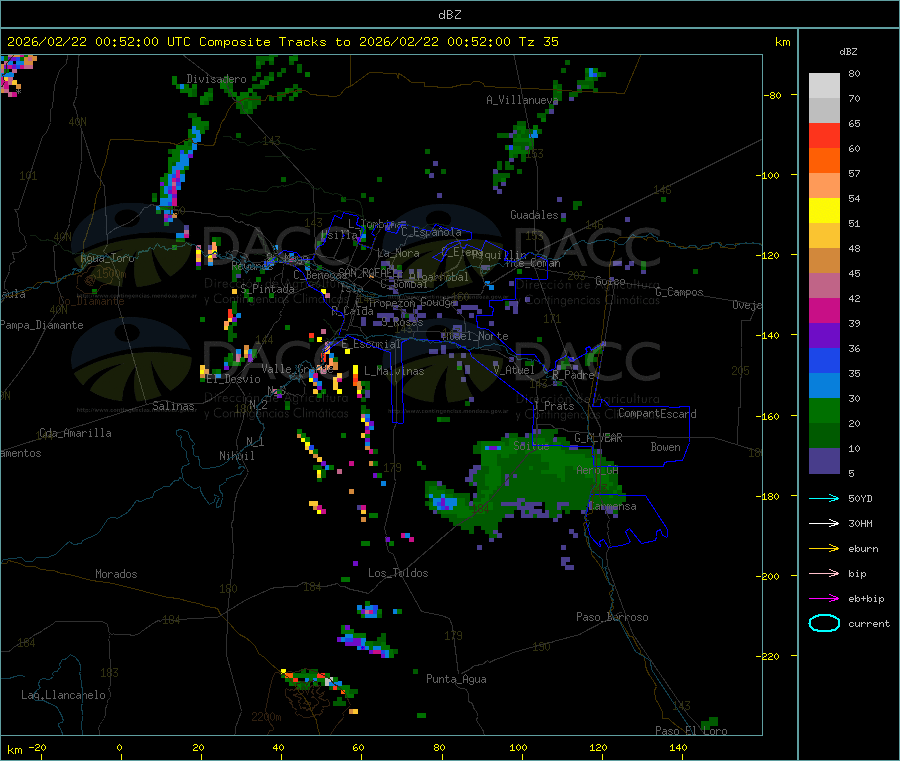
Task: Click the 'Guadales' place label
Action: tap(534, 215)
